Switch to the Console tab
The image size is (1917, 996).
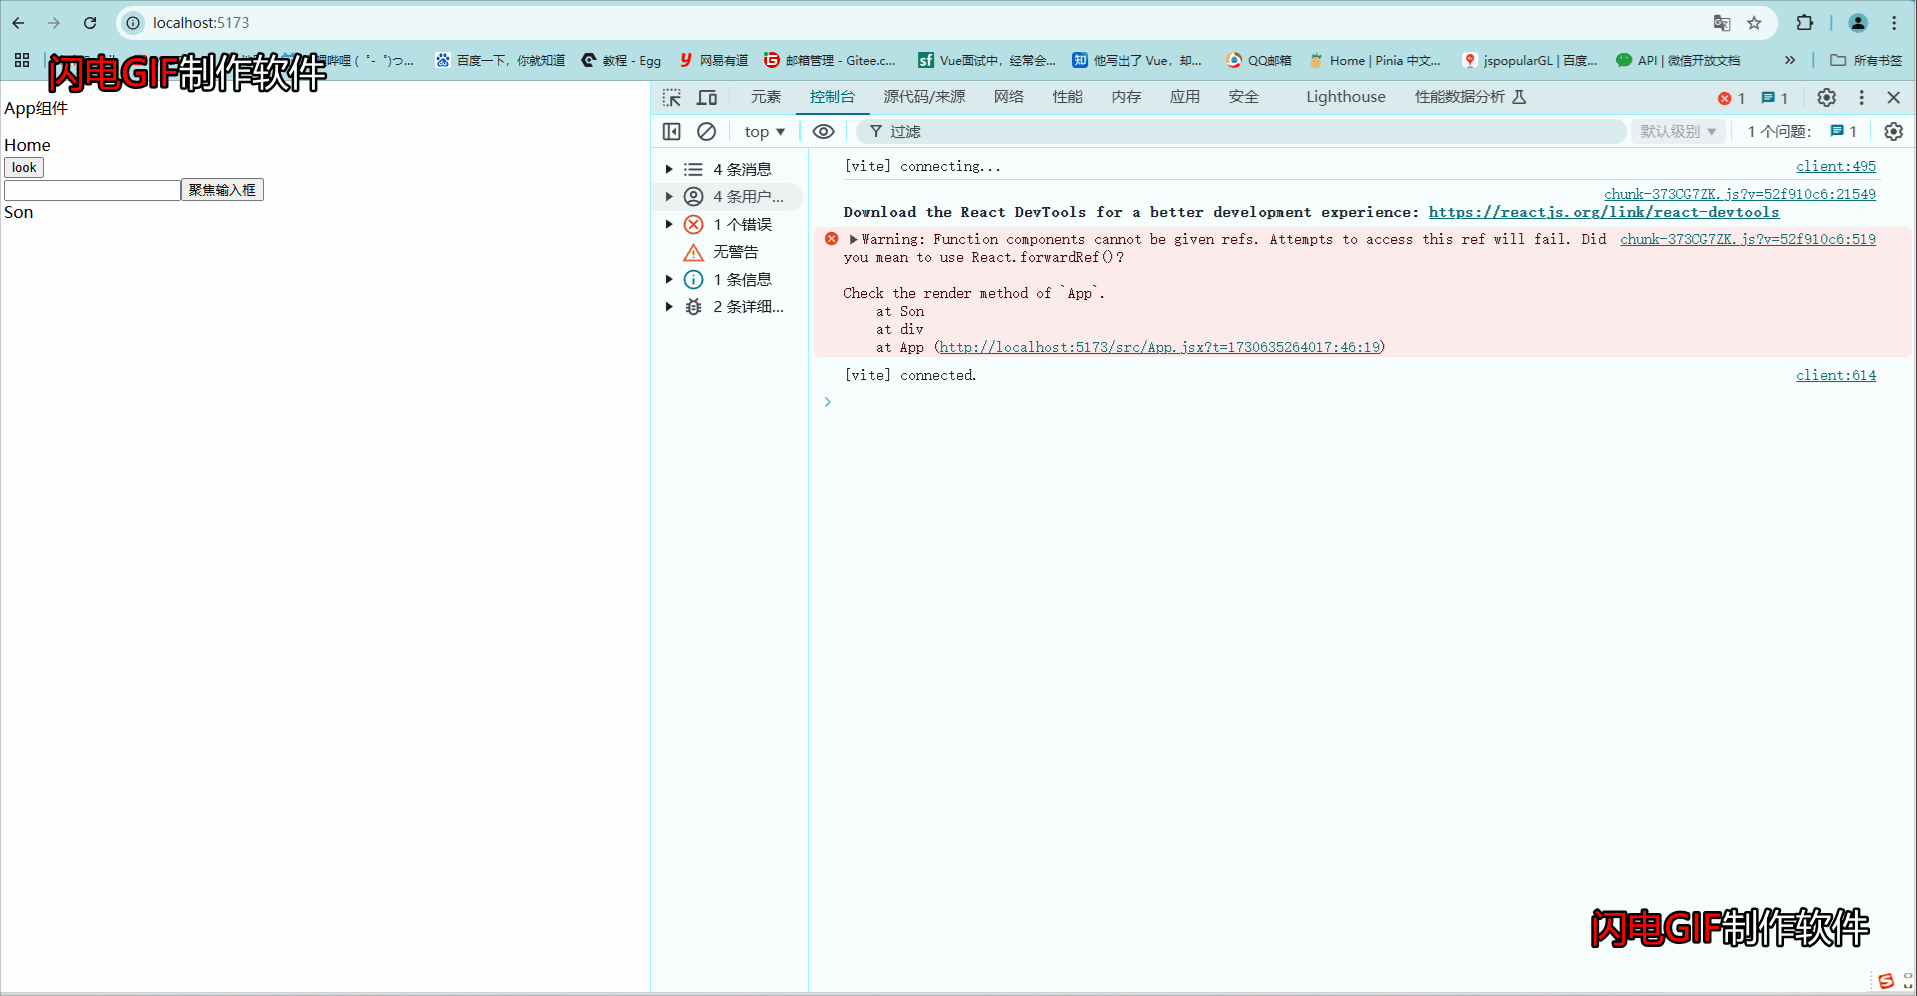[832, 97]
